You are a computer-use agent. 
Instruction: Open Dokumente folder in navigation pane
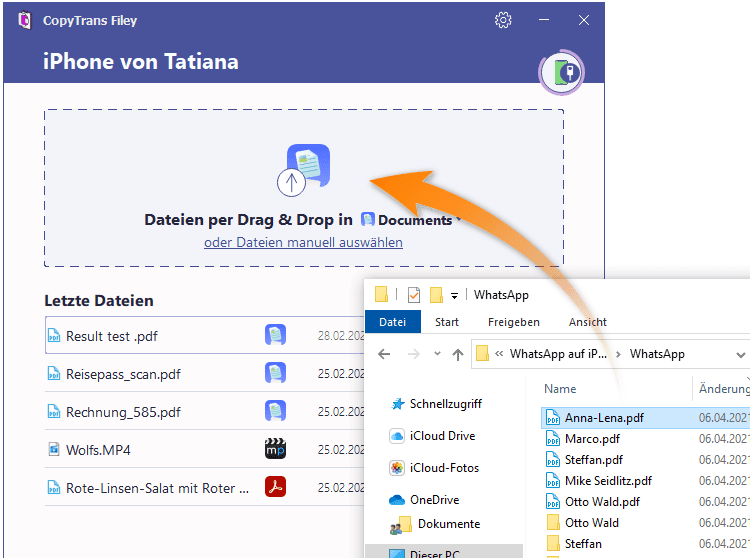click(449, 524)
